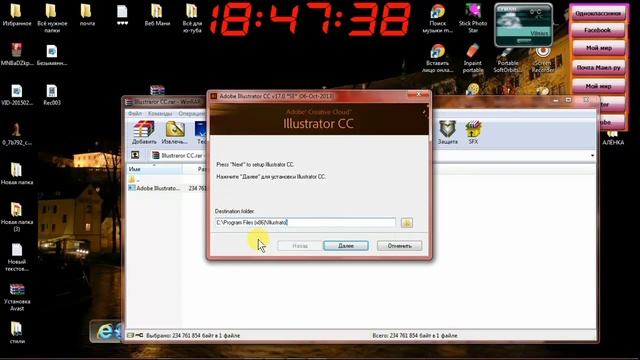Image resolution: width=640 pixels, height=360 pixels.
Task: Click the Защита icon in WinRAR toolbar
Action: click(x=448, y=133)
